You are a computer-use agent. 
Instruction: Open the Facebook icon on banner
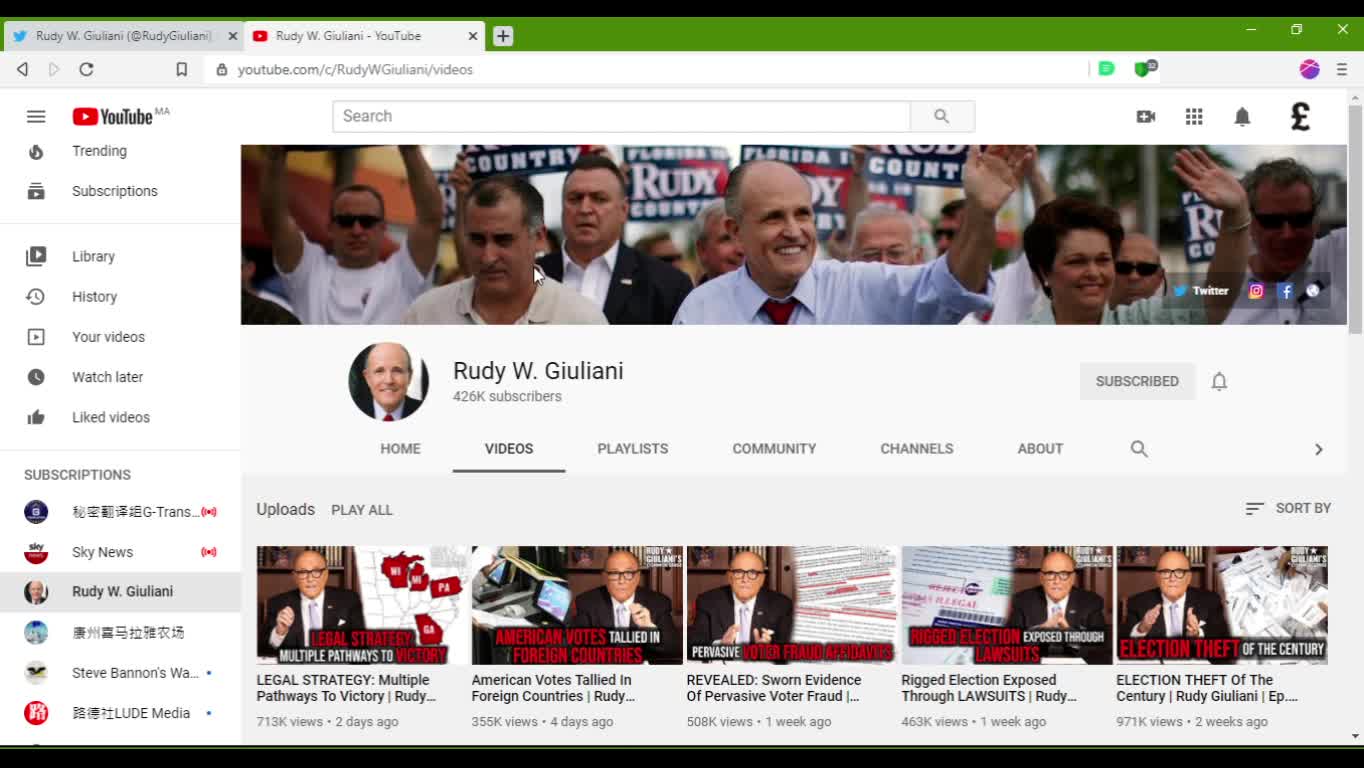pyautogui.click(x=1285, y=291)
